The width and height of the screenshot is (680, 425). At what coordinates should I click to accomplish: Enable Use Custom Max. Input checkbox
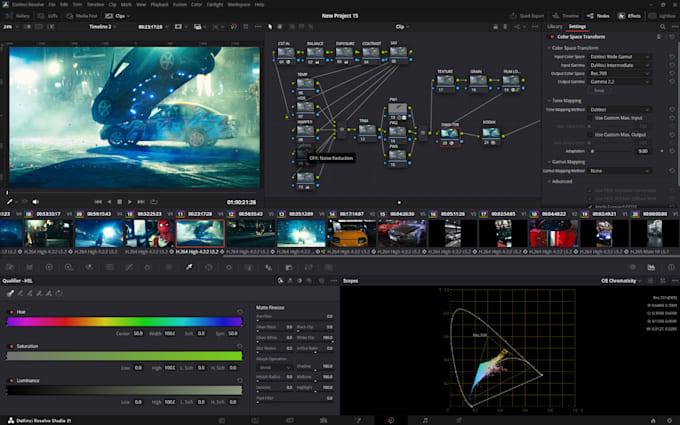pos(589,118)
